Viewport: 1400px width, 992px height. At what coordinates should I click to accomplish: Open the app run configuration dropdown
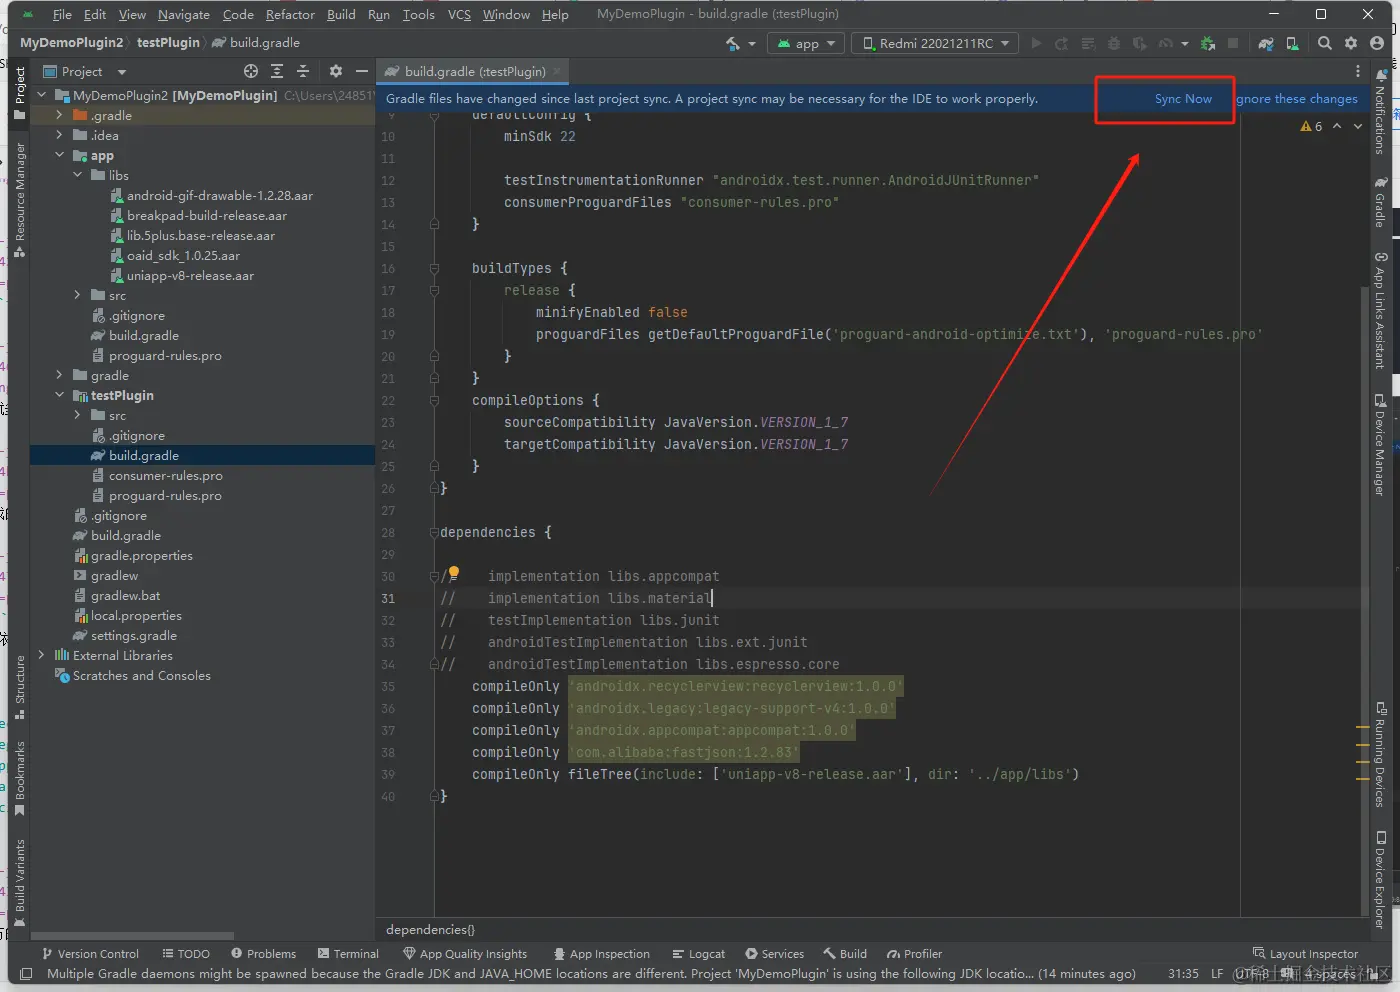(x=807, y=43)
